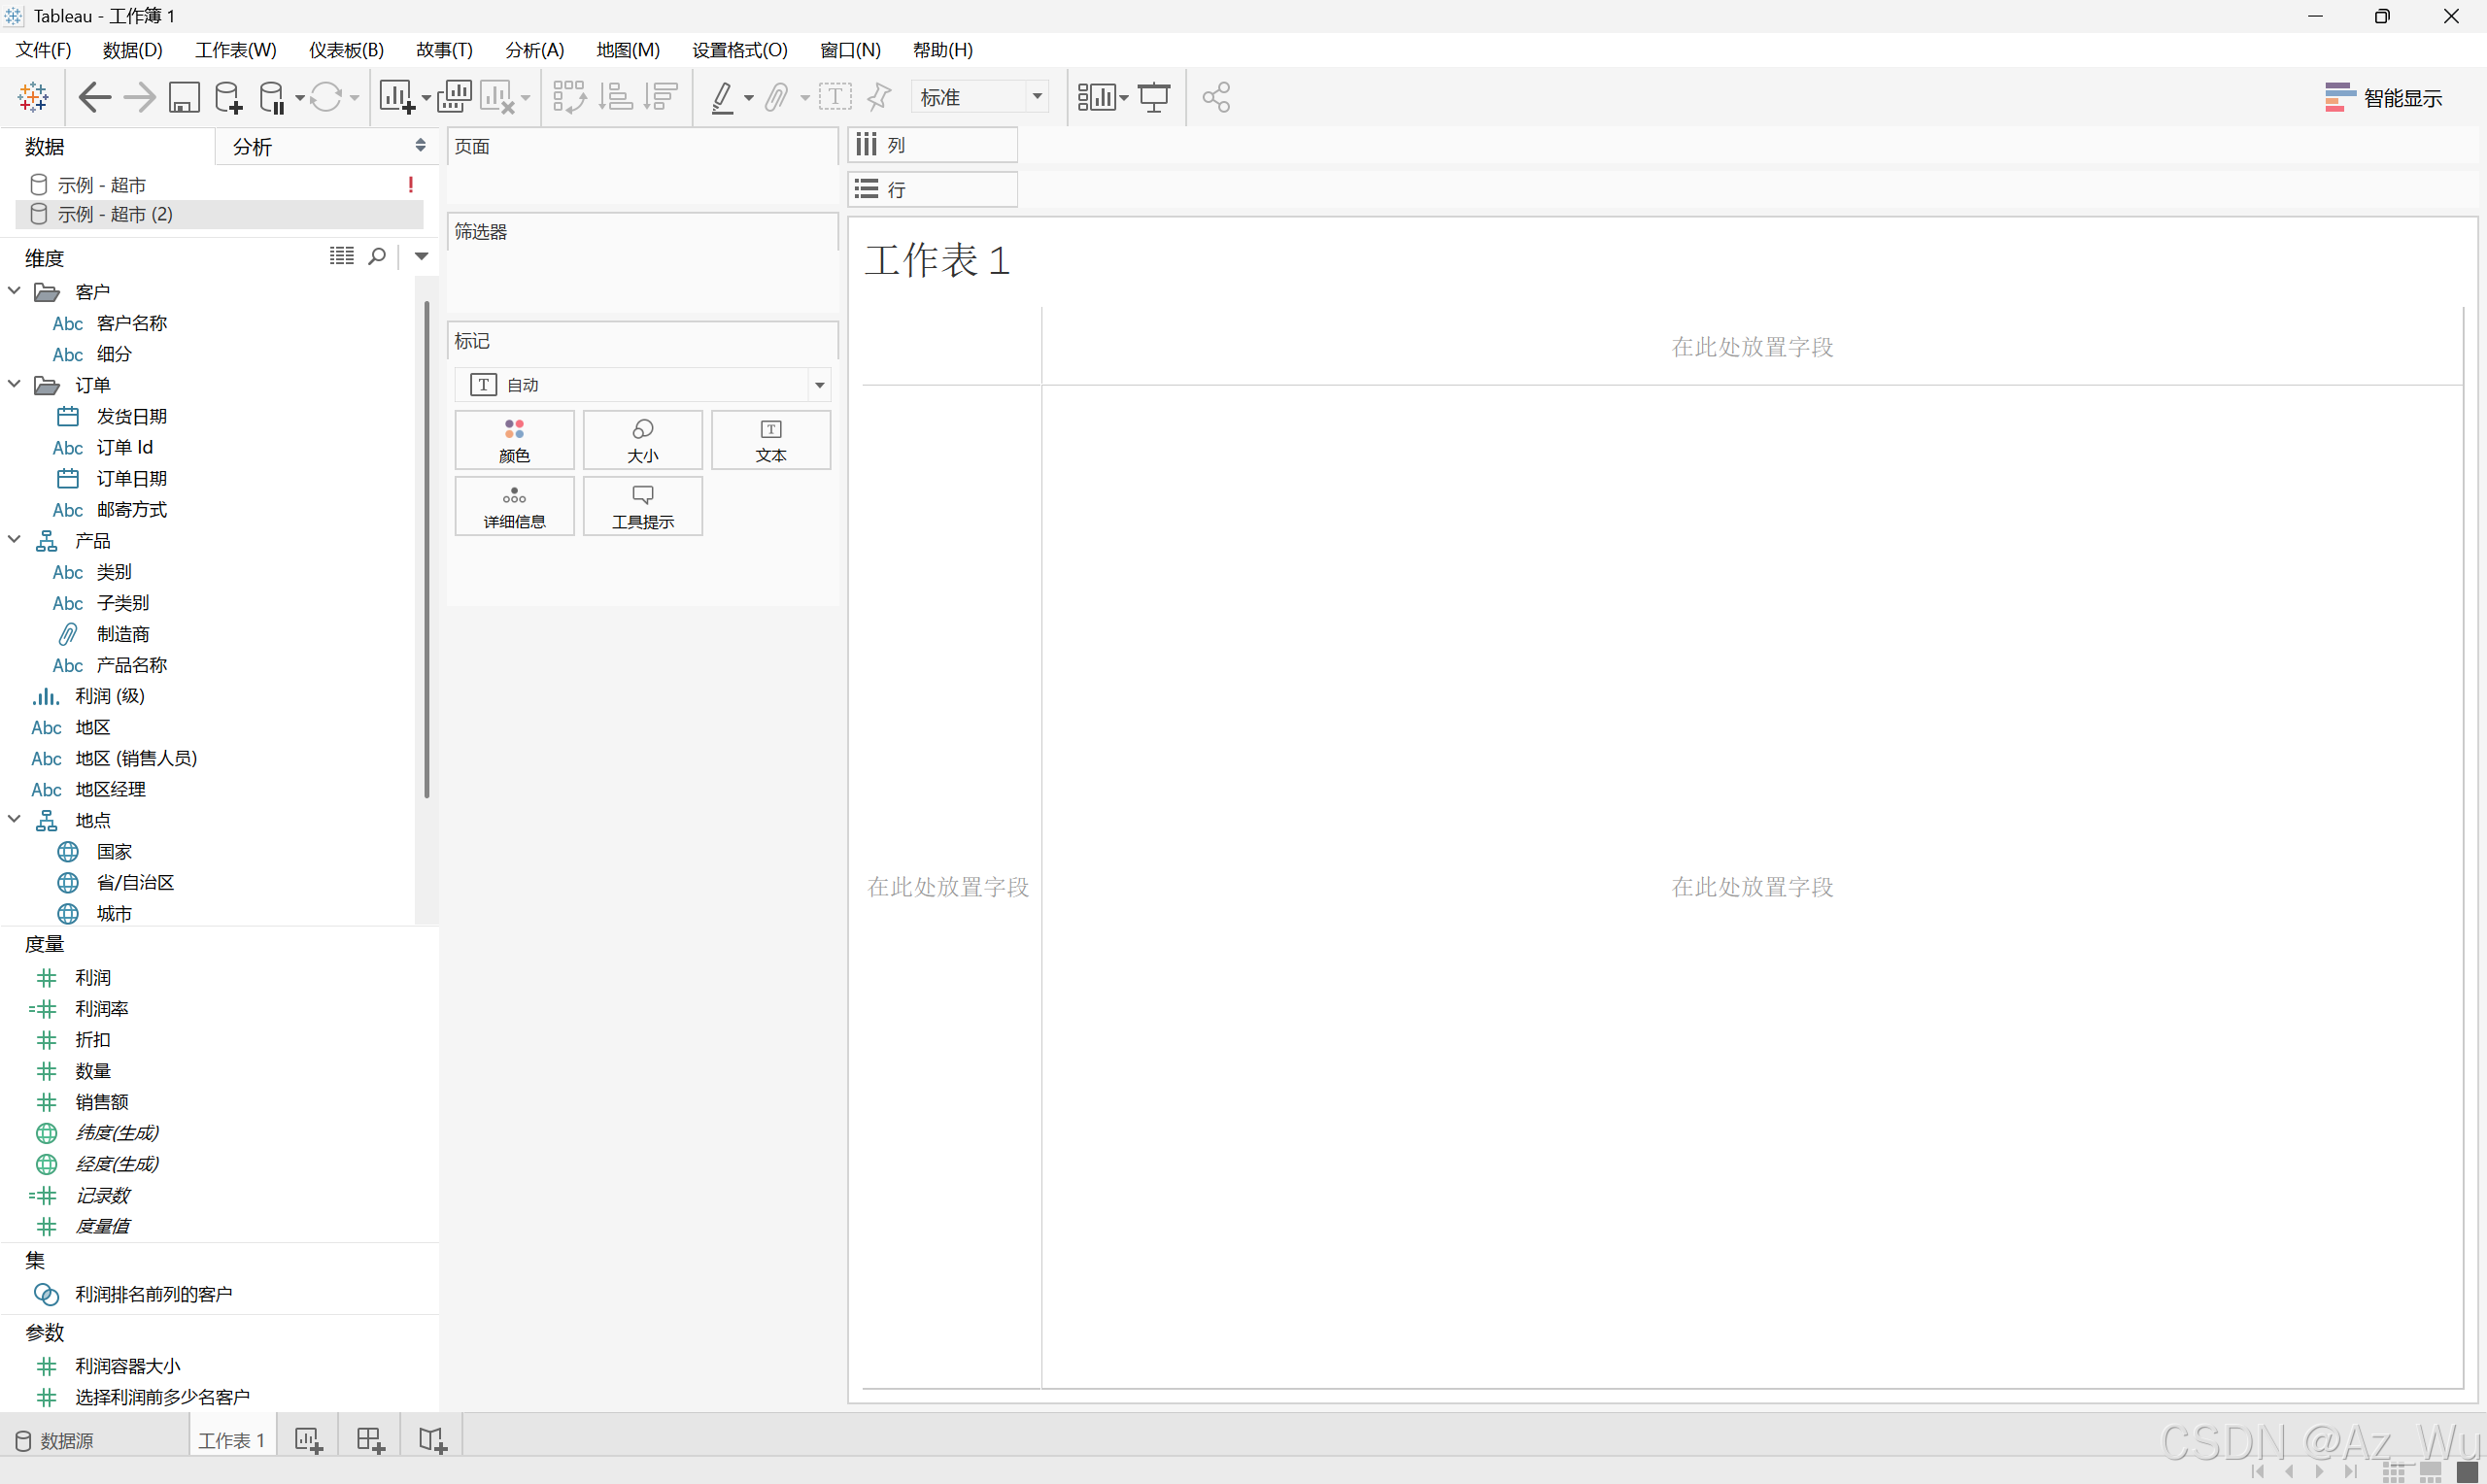2487x1484 pixels.
Task: Click the search fields magnifier icon
Action: pos(377,256)
